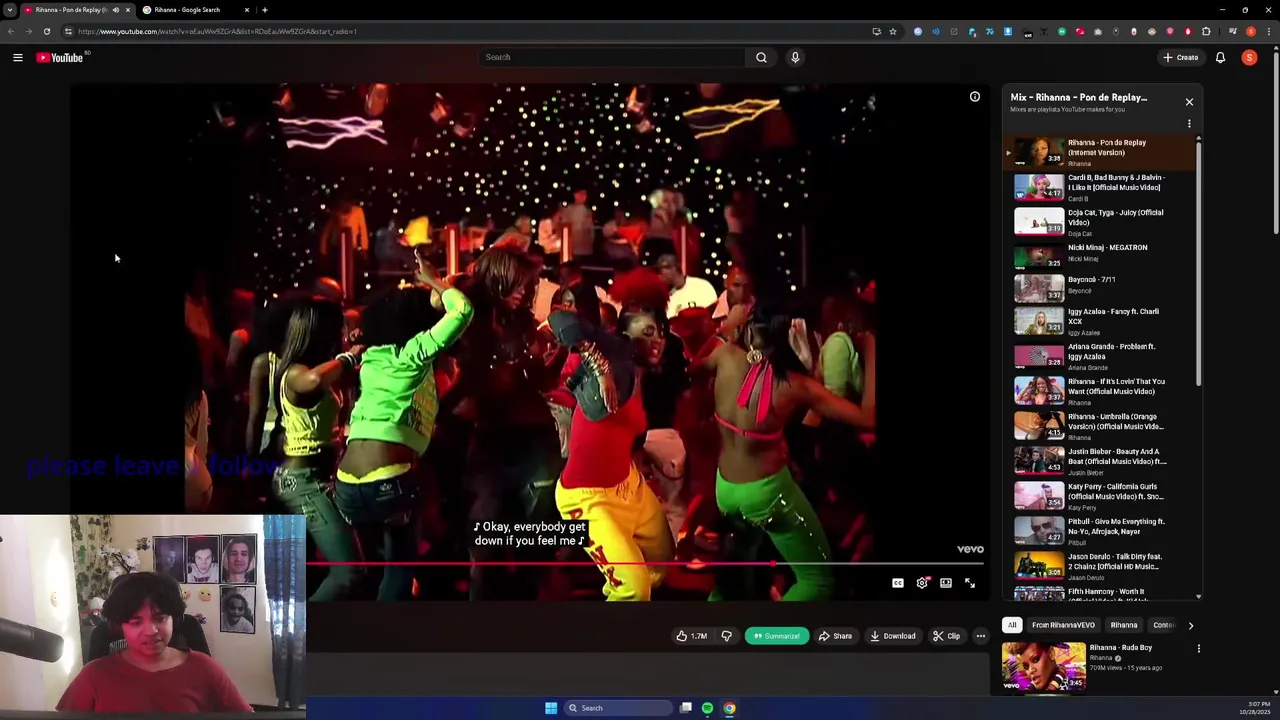
Task: Bookmark this page with star icon
Action: [893, 31]
